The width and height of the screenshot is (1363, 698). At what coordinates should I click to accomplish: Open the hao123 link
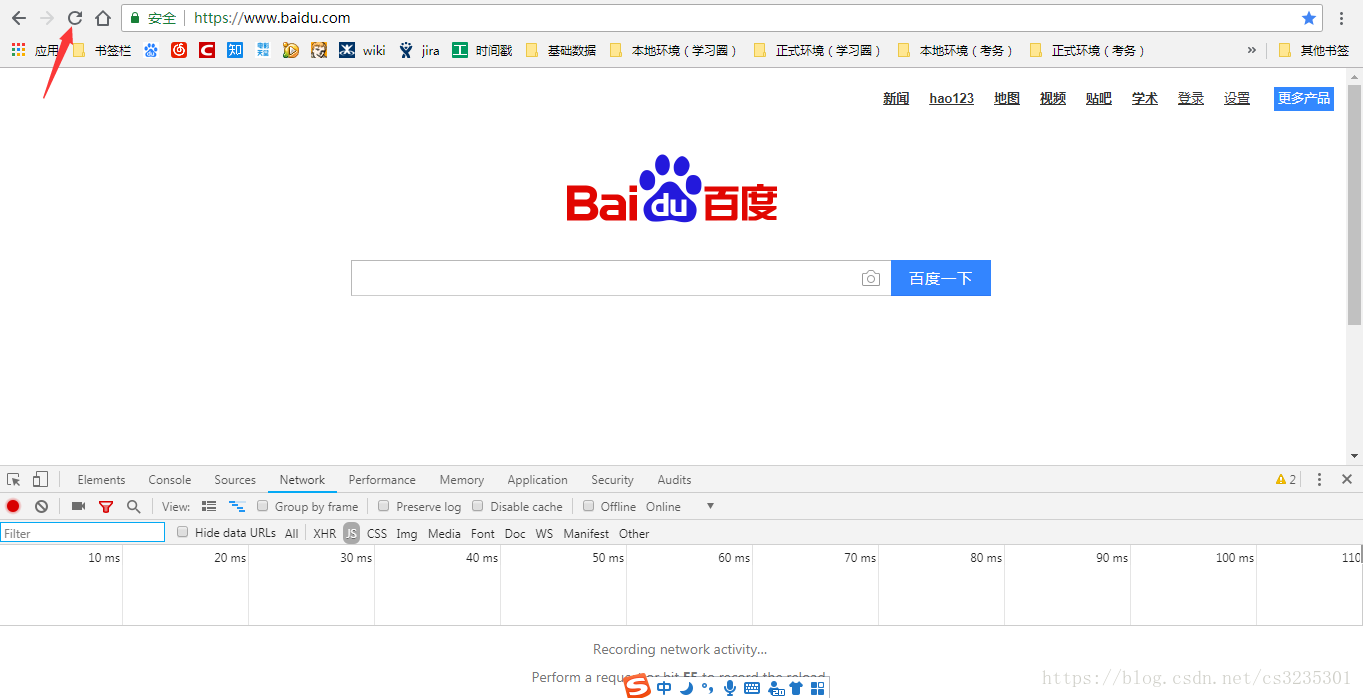click(x=951, y=98)
